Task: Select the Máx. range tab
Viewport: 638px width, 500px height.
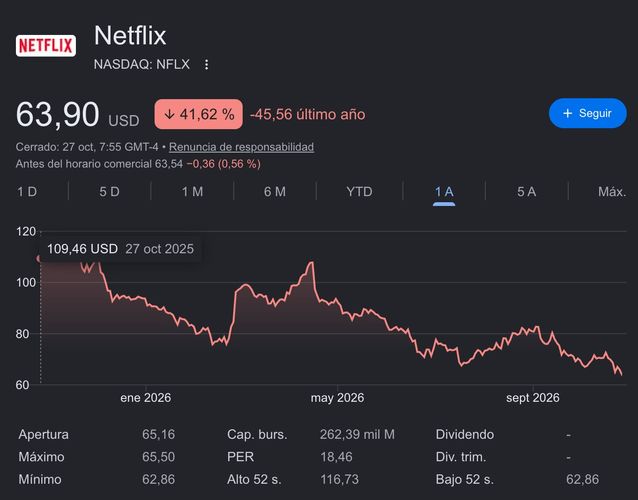Action: (612, 192)
